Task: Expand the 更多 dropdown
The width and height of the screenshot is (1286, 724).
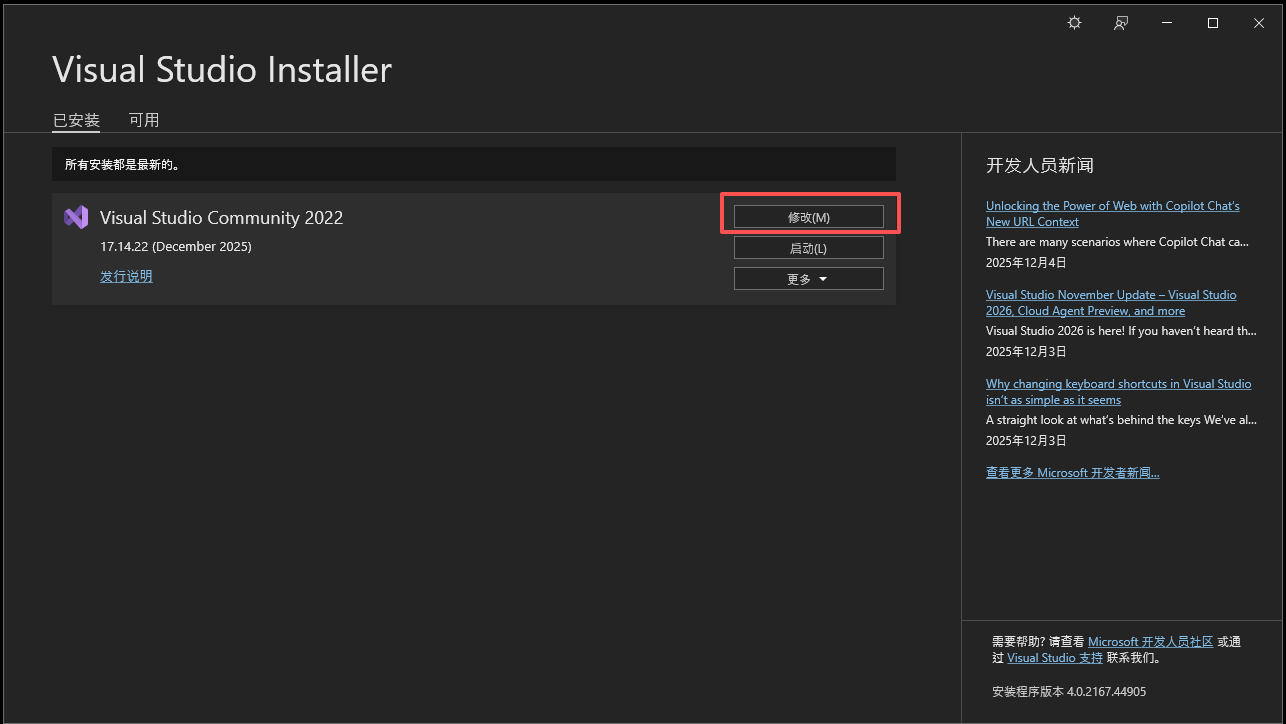Action: 808,279
